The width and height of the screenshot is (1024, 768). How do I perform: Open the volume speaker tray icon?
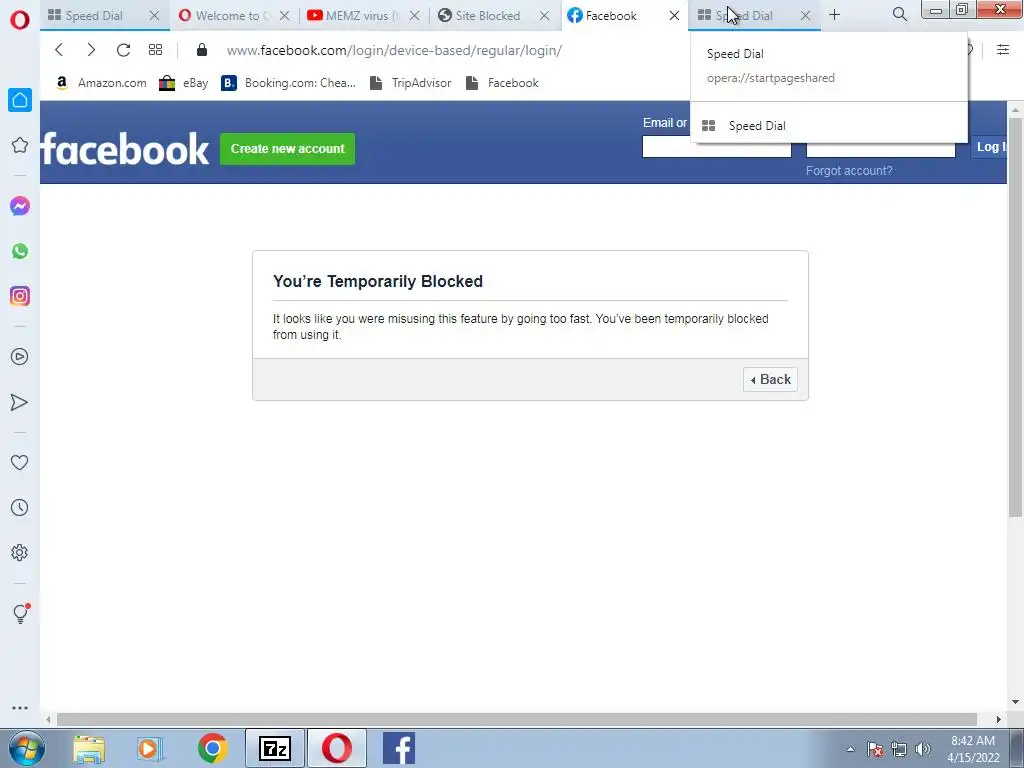coord(923,749)
